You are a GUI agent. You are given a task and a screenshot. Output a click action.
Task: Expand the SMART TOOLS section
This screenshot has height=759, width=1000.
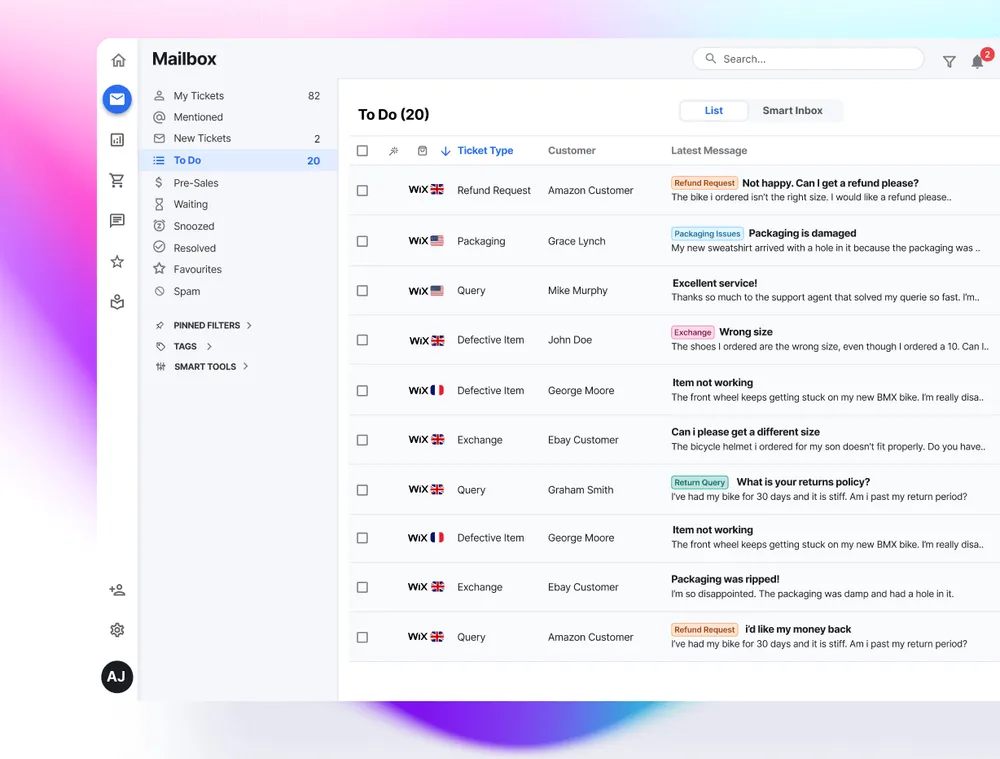(x=204, y=366)
